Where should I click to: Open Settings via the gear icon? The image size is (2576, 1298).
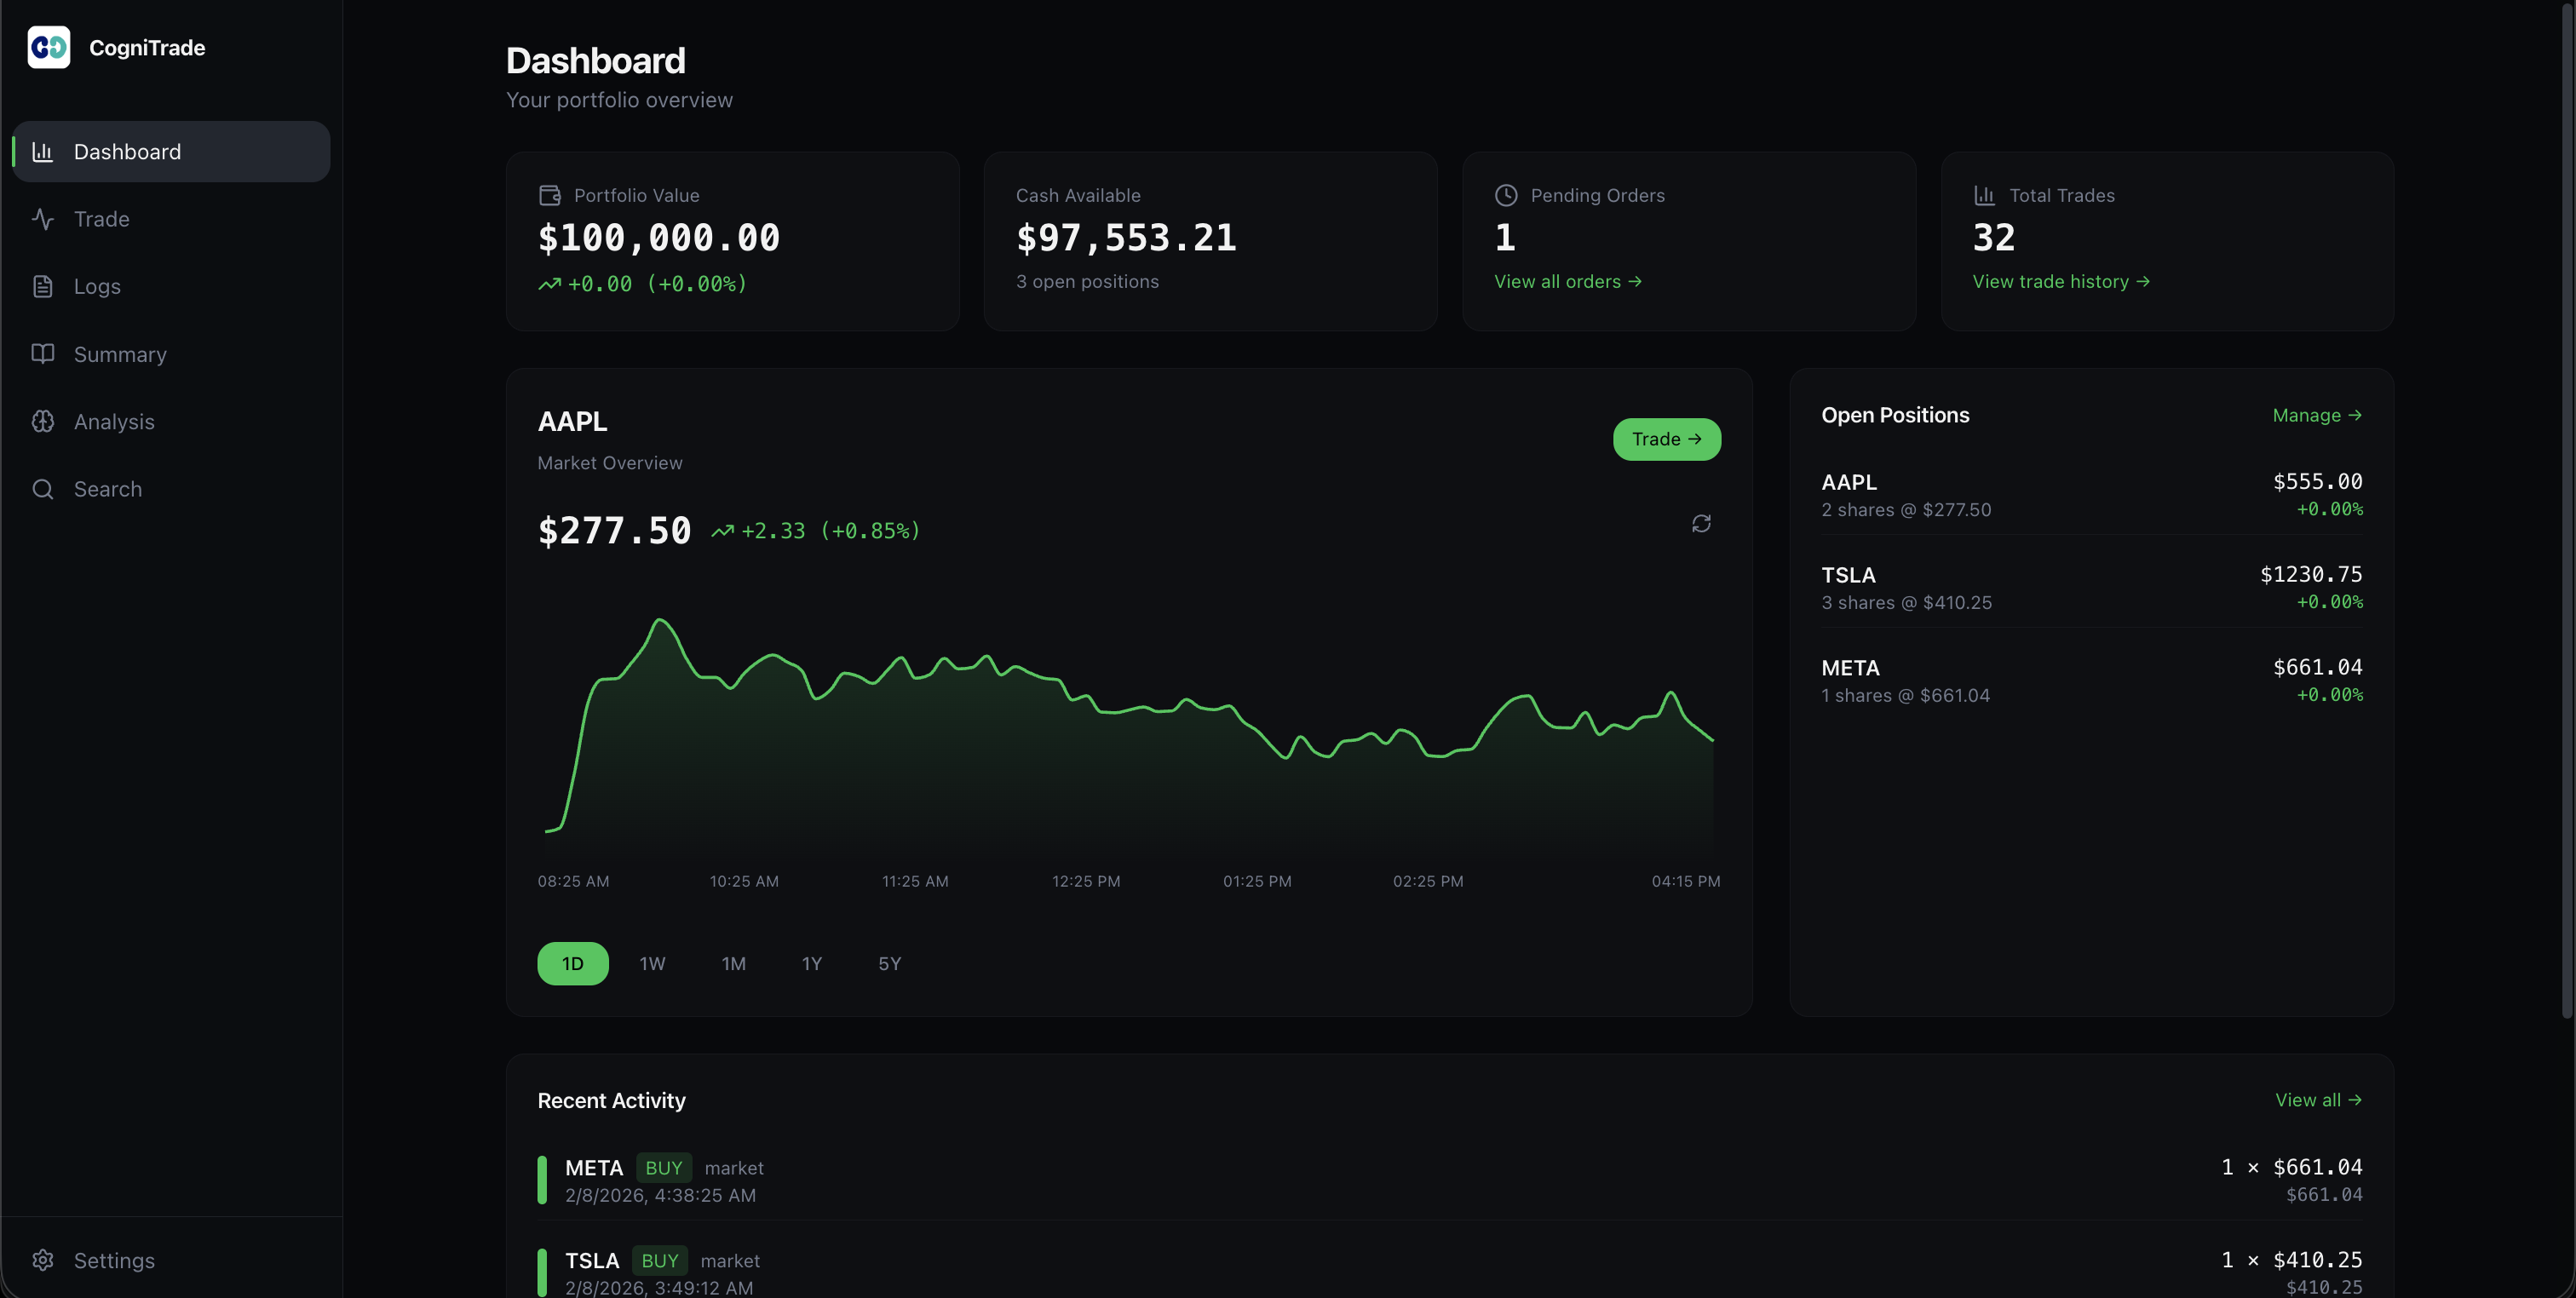click(x=42, y=1260)
